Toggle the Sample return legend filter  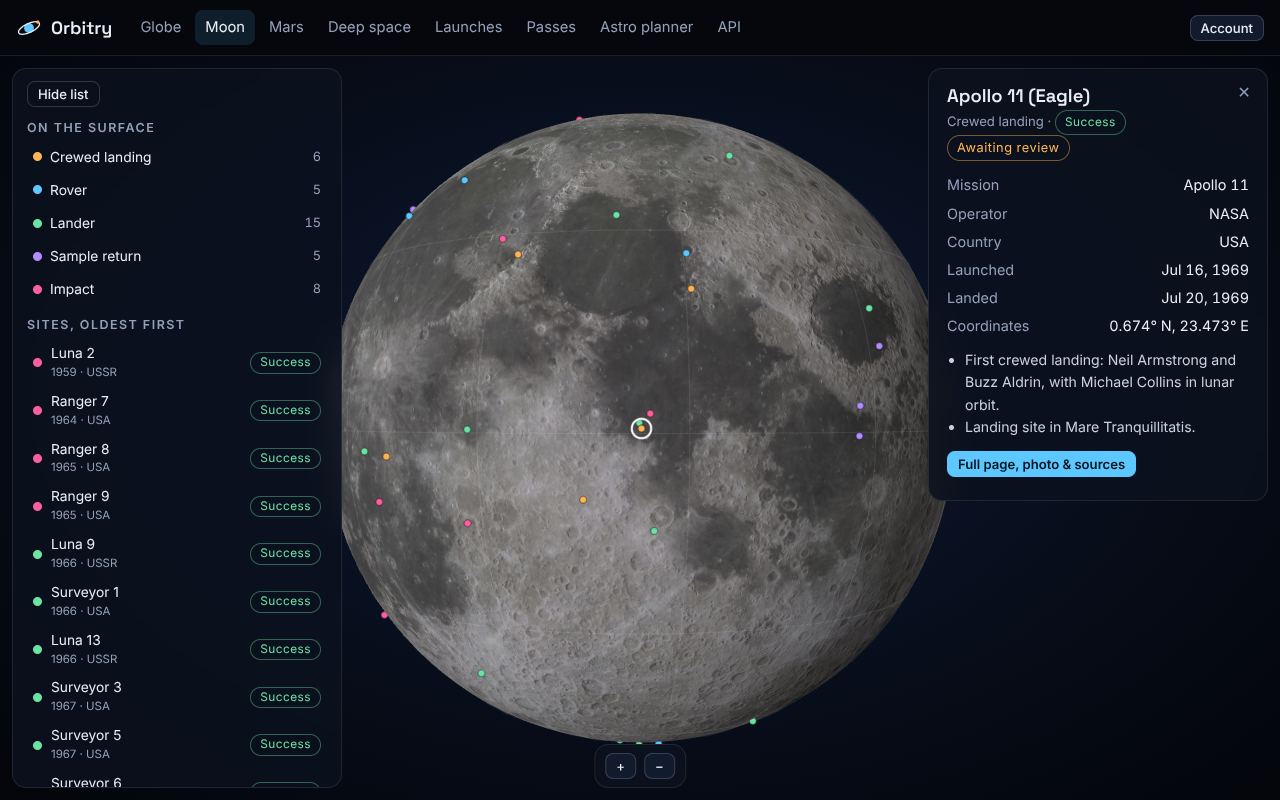pos(177,256)
